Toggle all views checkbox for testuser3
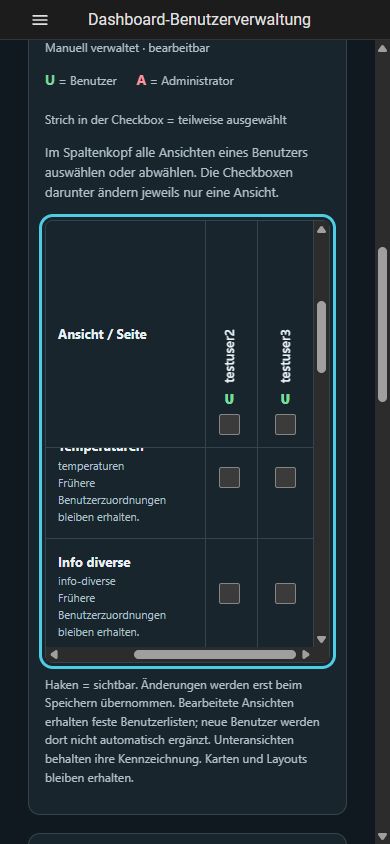Image resolution: width=390 pixels, height=844 pixels. click(x=285, y=425)
